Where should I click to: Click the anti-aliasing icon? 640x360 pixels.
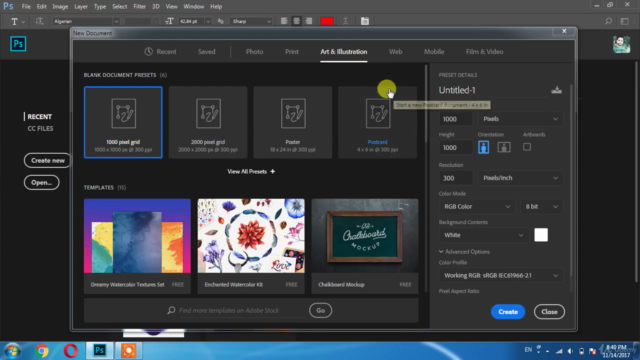click(x=220, y=21)
